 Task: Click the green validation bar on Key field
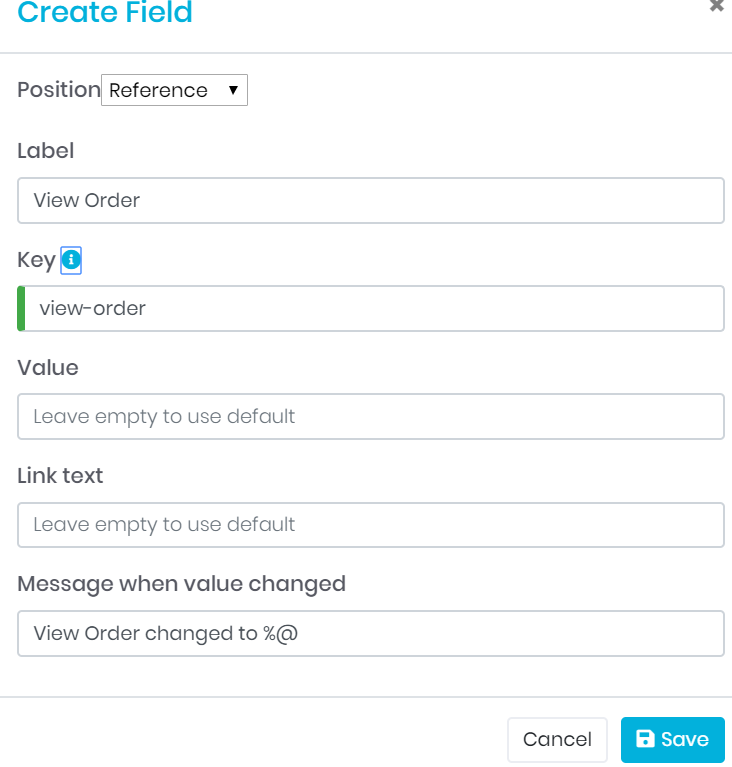coord(22,308)
